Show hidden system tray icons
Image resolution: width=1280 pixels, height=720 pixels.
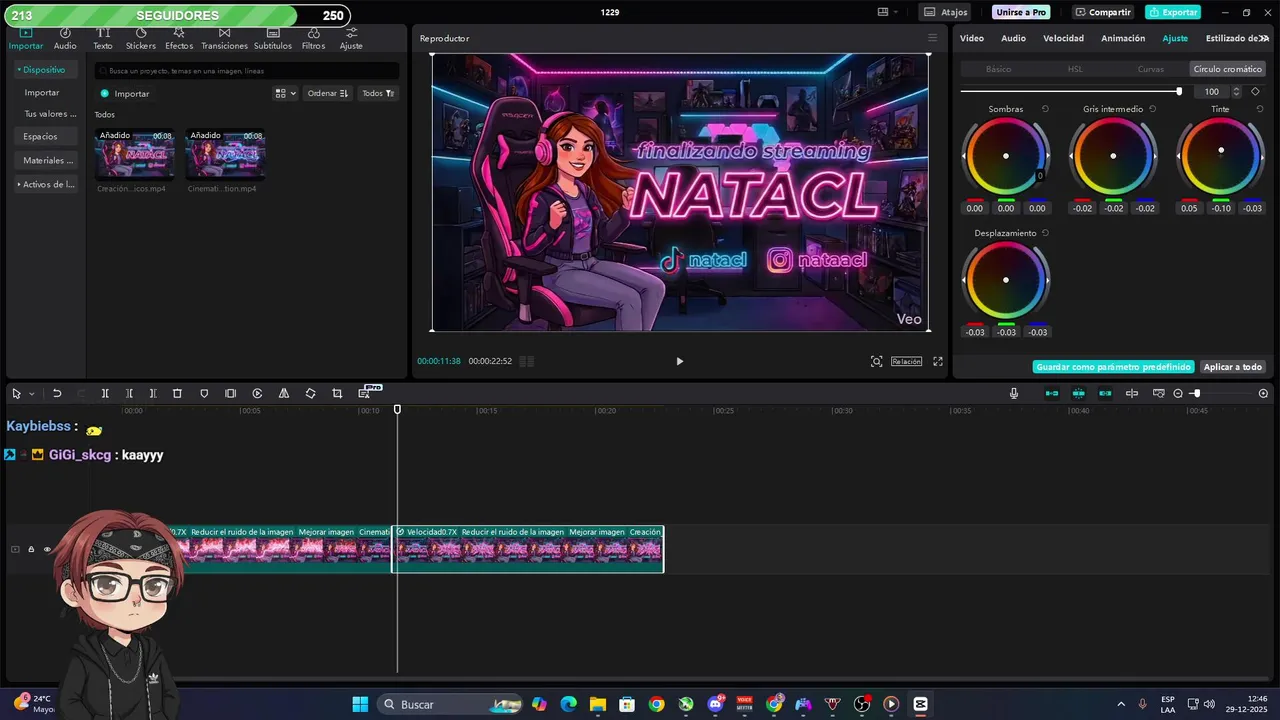point(1120,704)
